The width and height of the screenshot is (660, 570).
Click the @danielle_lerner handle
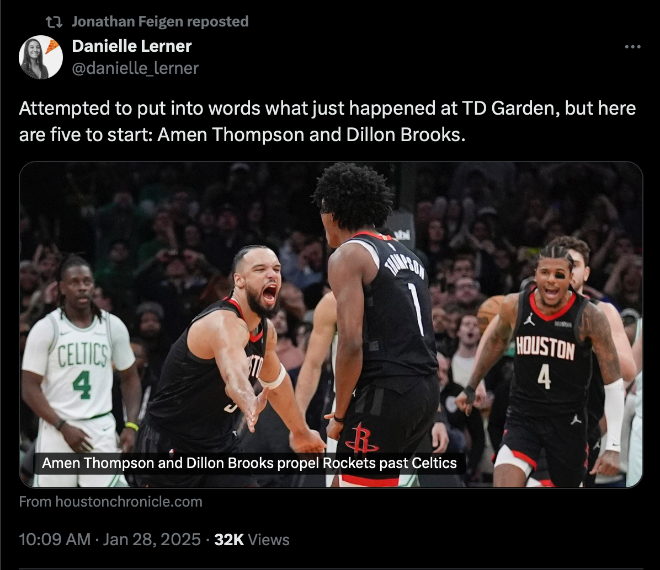135,68
